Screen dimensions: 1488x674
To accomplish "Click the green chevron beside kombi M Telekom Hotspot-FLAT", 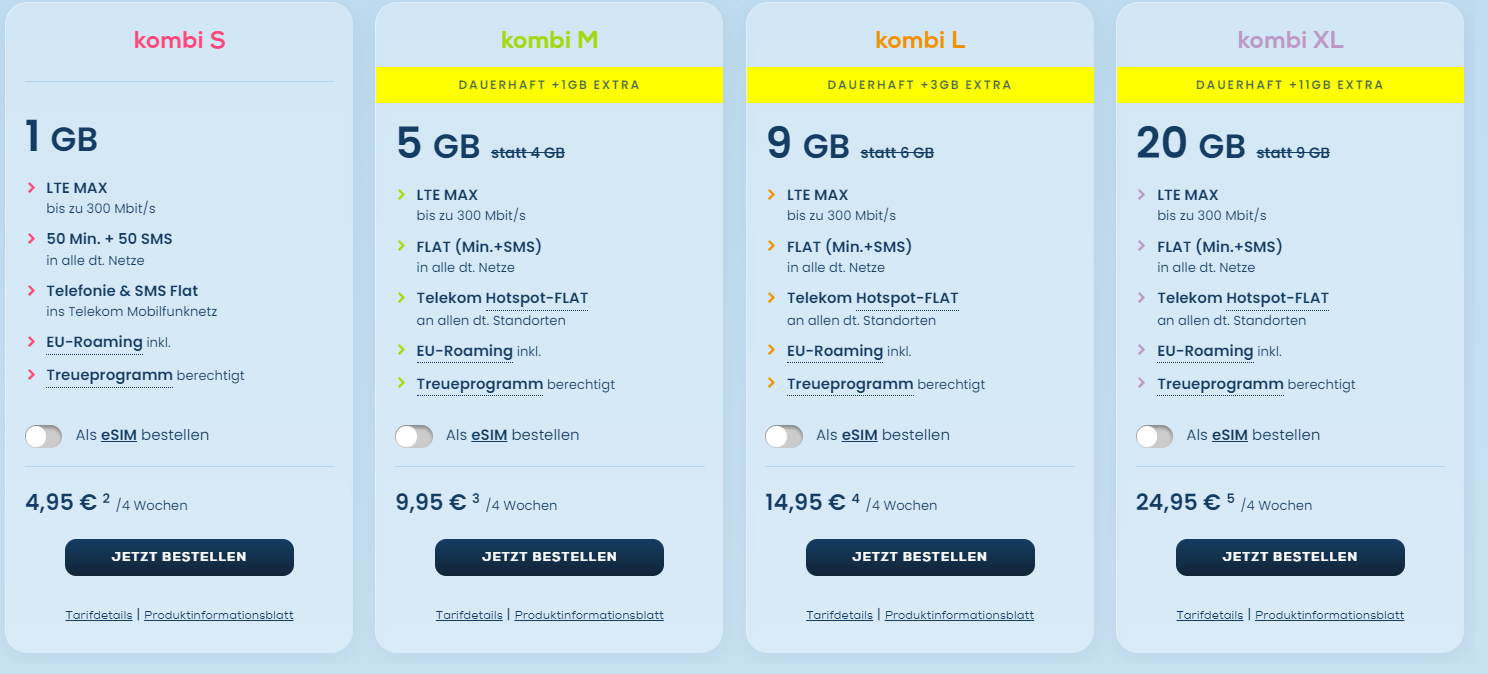I will click(402, 298).
